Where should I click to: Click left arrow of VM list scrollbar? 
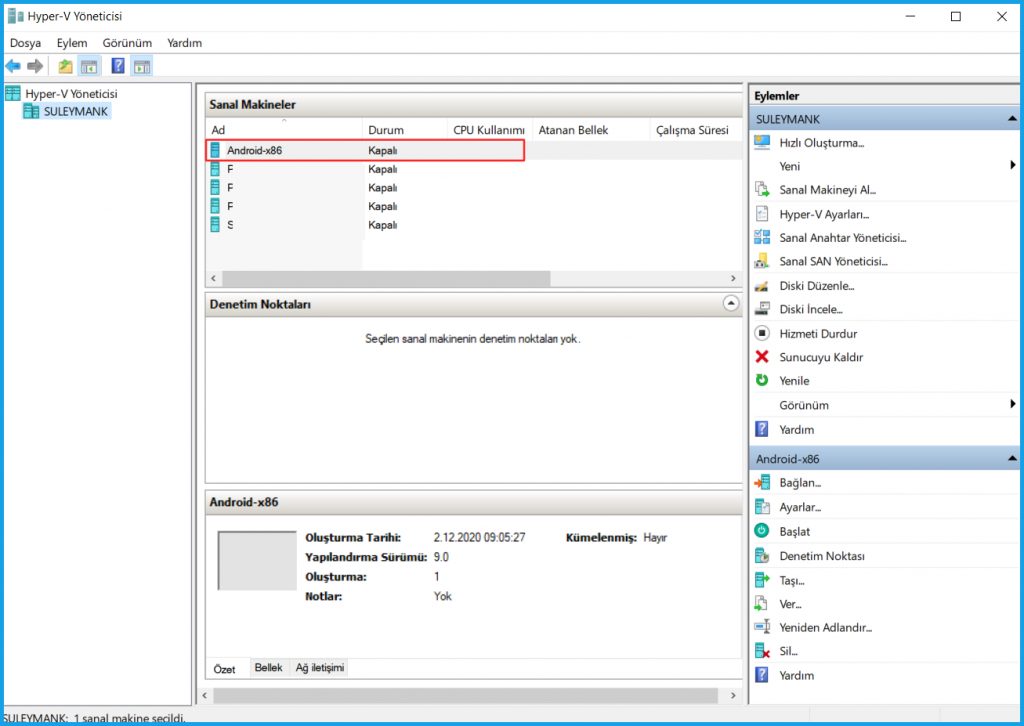pos(214,278)
